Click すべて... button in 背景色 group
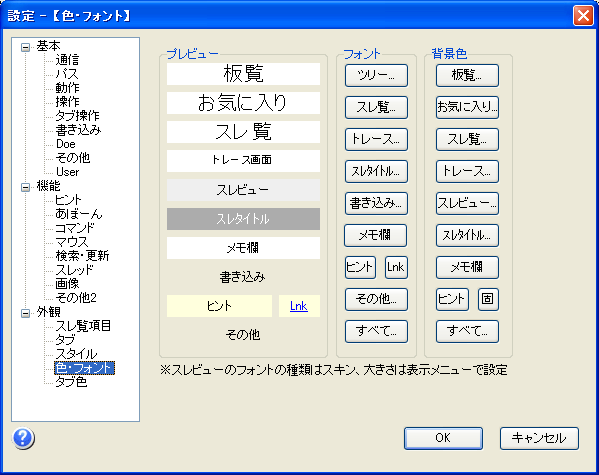This screenshot has height=475, width=599. (467, 331)
